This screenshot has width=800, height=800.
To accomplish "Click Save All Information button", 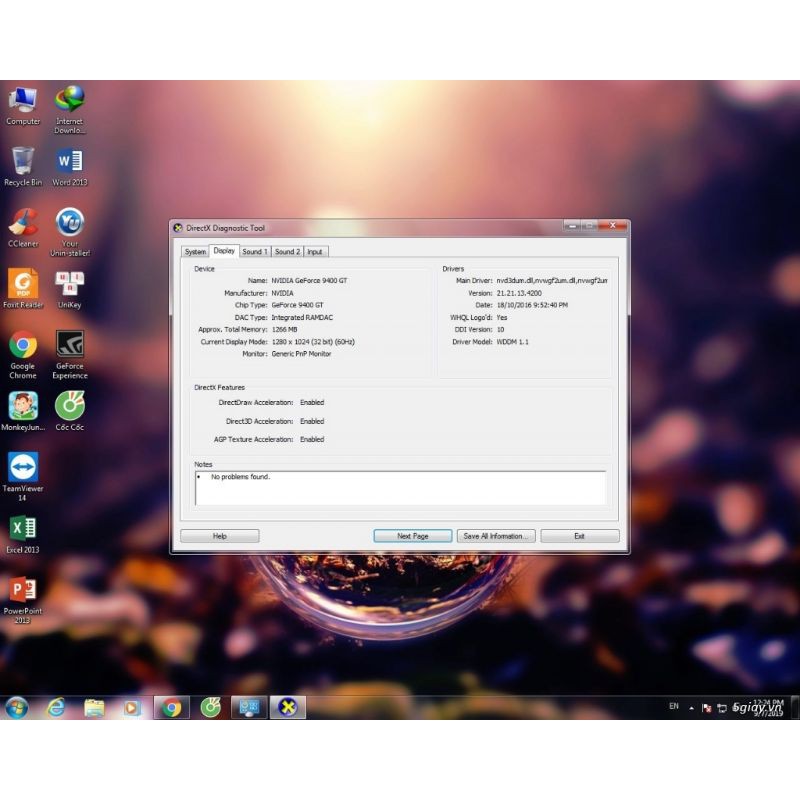I will (x=495, y=536).
